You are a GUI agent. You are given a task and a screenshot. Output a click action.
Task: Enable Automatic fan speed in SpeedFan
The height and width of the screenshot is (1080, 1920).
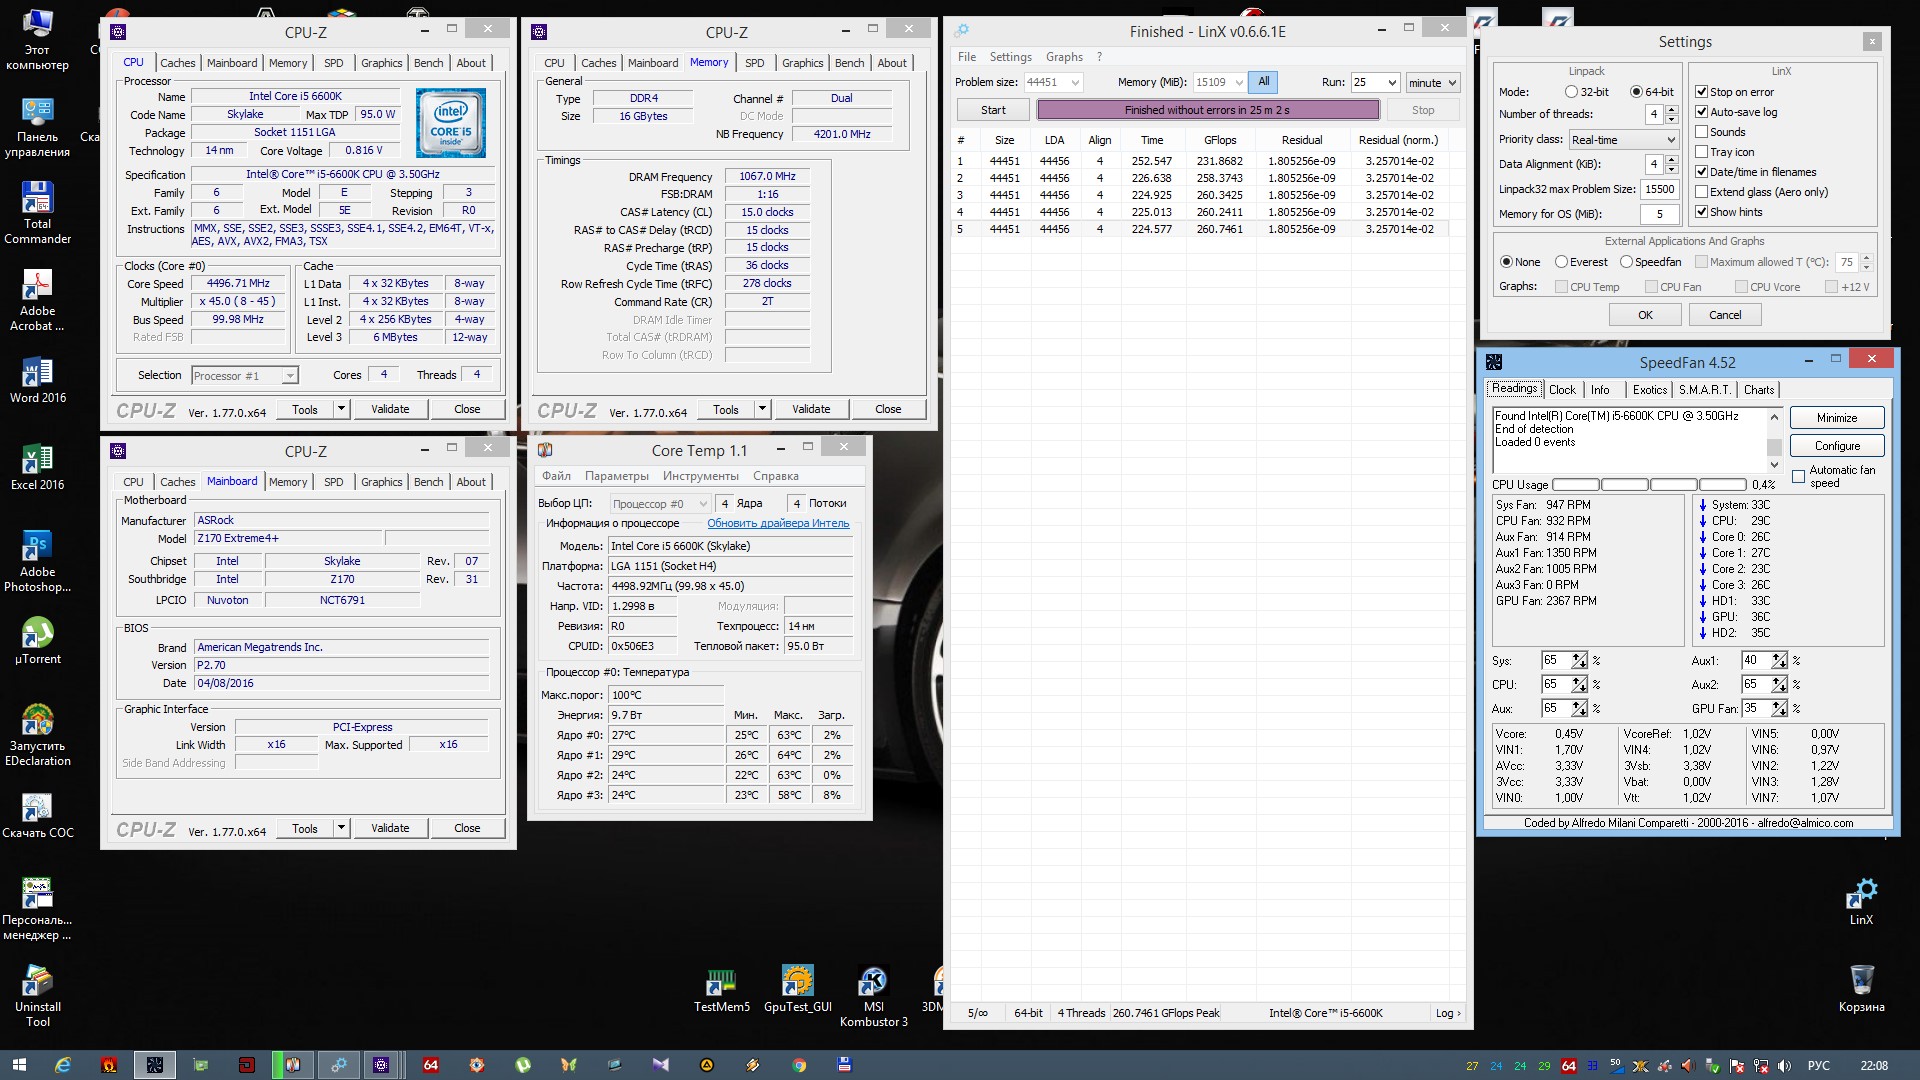coord(1799,477)
